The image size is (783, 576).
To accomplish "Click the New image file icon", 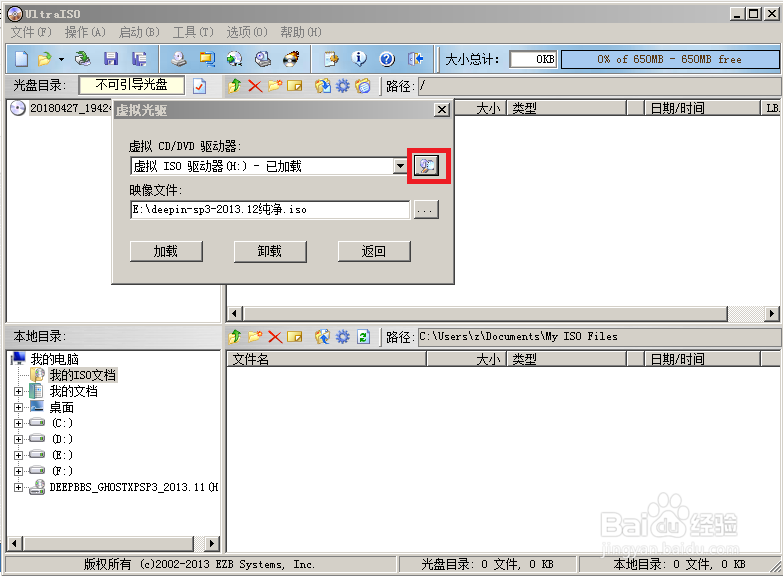I will point(21,59).
